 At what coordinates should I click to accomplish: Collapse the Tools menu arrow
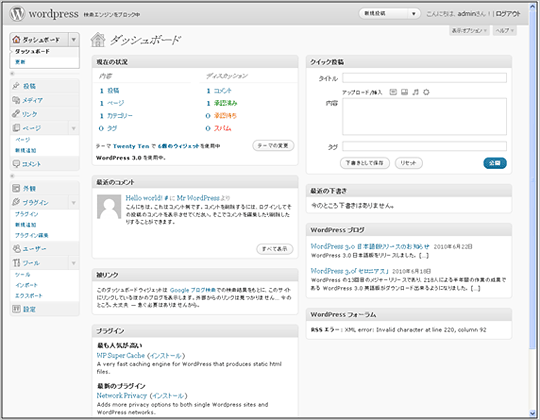(74, 263)
